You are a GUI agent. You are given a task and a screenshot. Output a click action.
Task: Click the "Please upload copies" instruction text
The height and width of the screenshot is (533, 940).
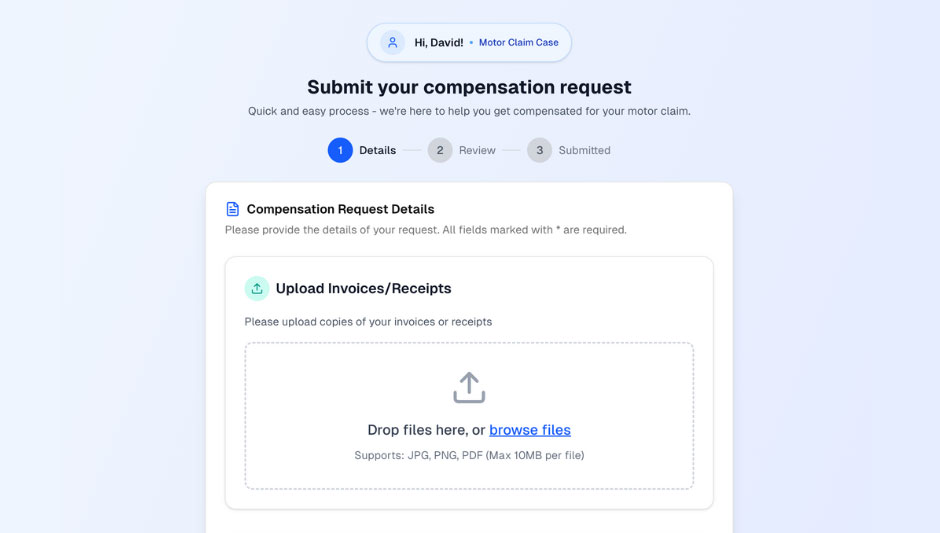point(368,322)
